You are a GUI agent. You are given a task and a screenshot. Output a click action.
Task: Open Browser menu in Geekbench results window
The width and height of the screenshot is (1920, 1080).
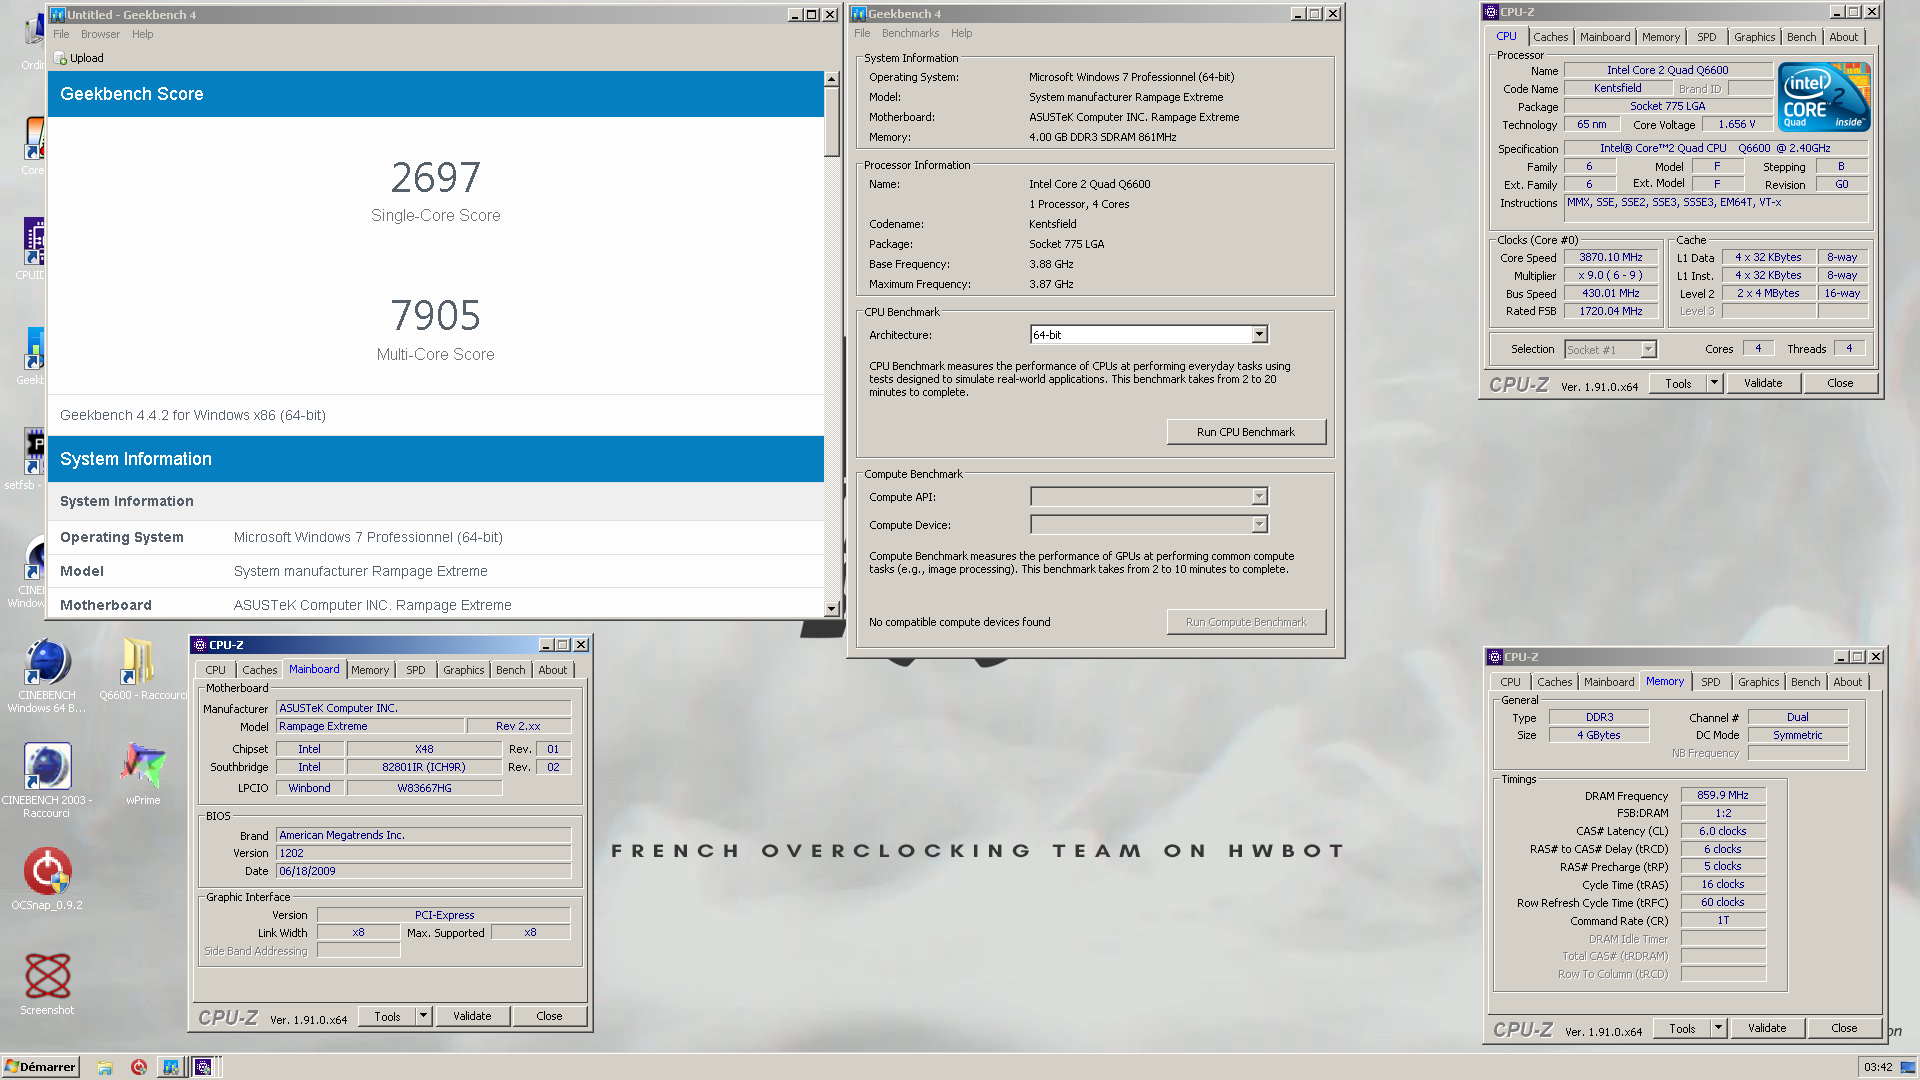click(100, 34)
